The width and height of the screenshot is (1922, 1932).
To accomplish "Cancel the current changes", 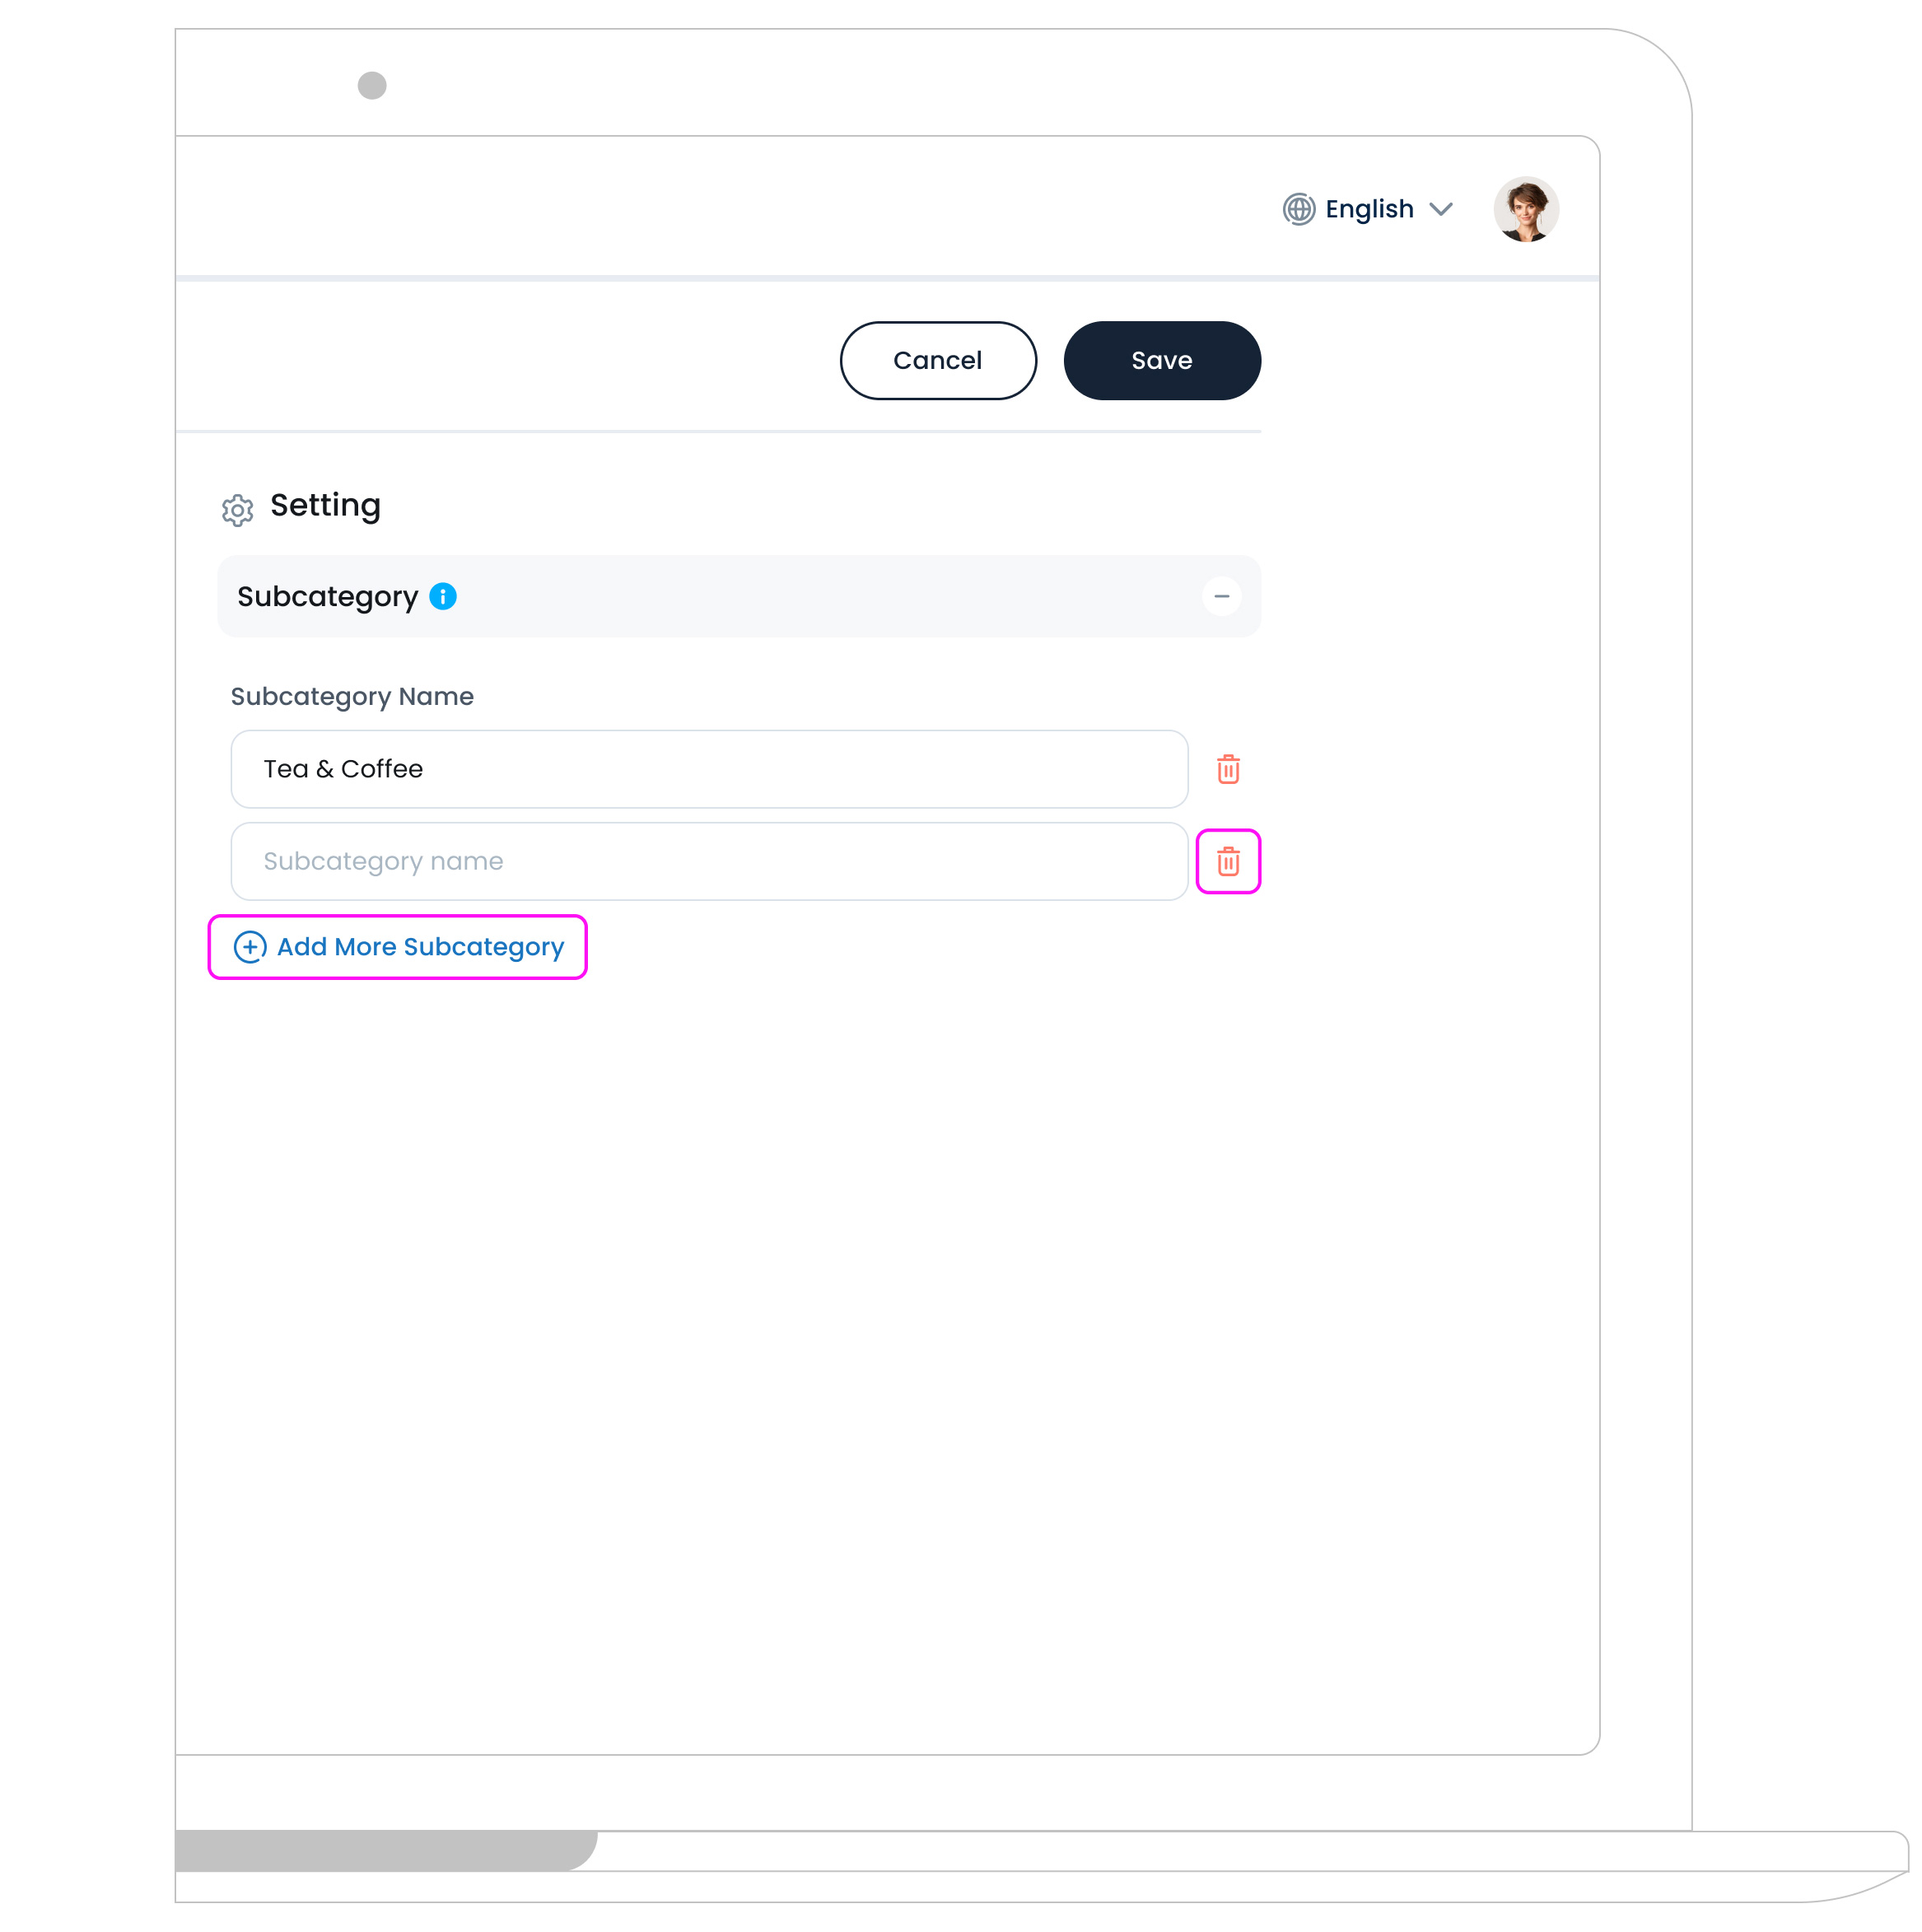I will 937,360.
